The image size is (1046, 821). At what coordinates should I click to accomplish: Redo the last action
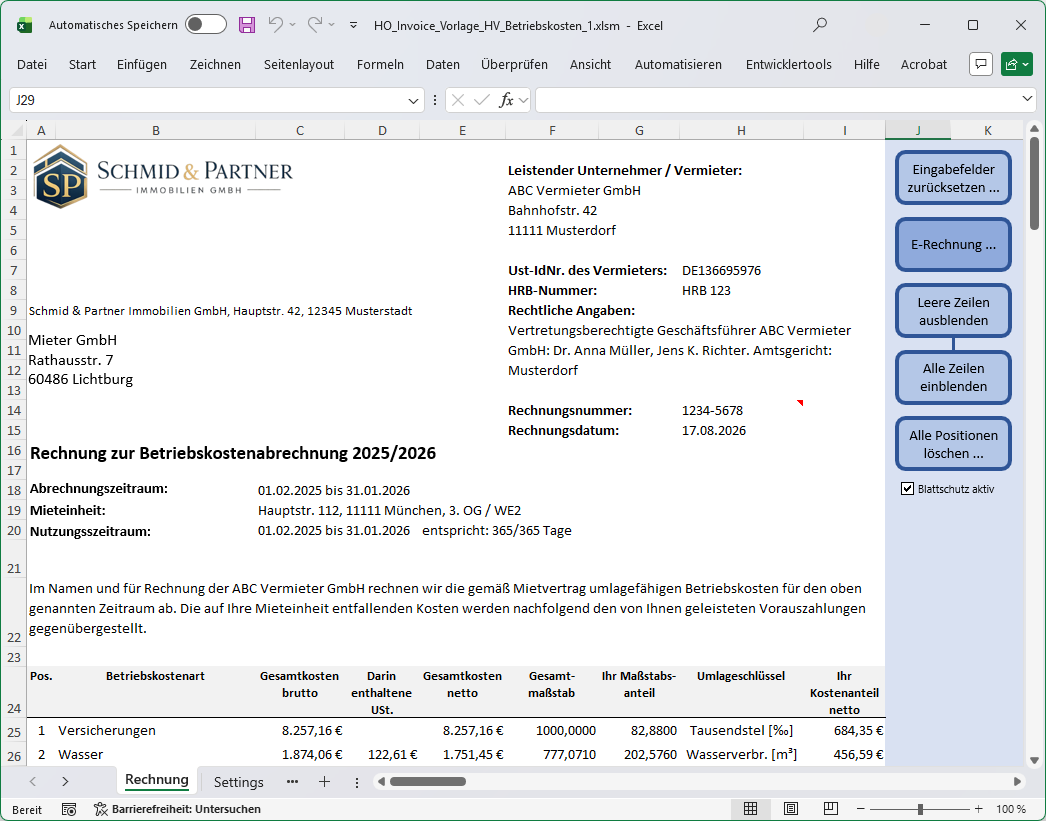[x=315, y=25]
